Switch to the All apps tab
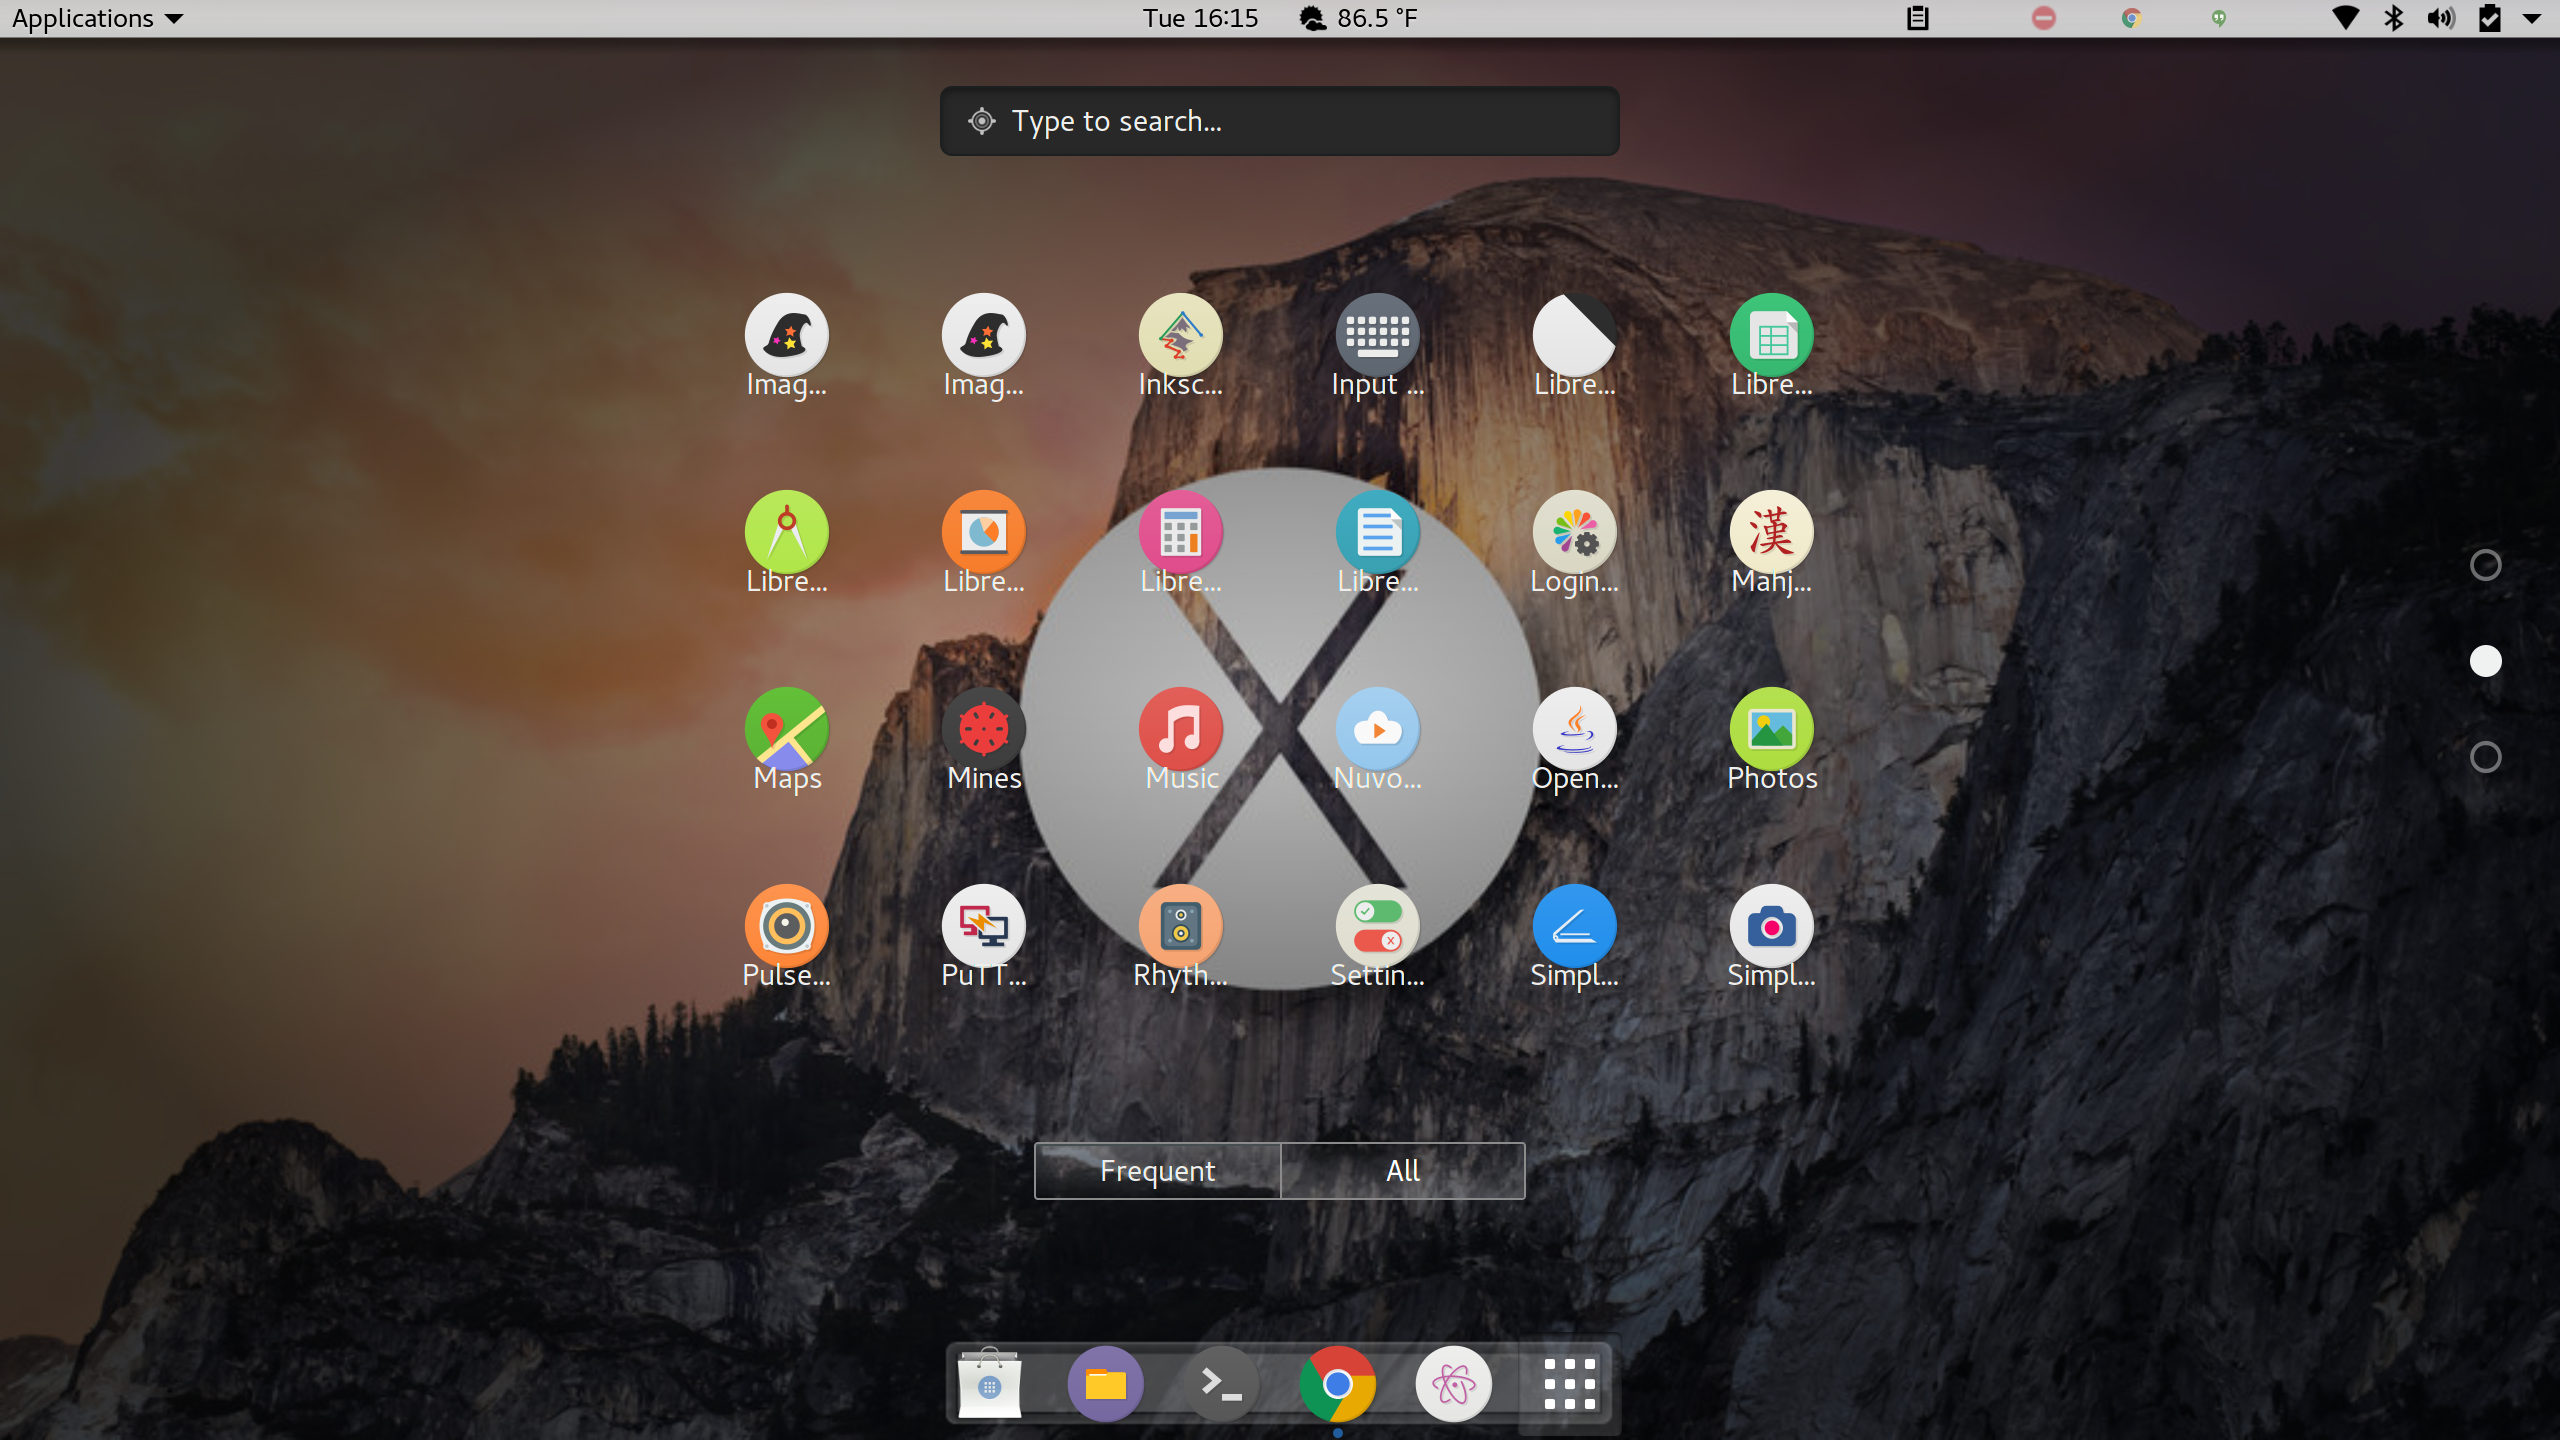Viewport: 2560px width, 1440px height. (1402, 1171)
